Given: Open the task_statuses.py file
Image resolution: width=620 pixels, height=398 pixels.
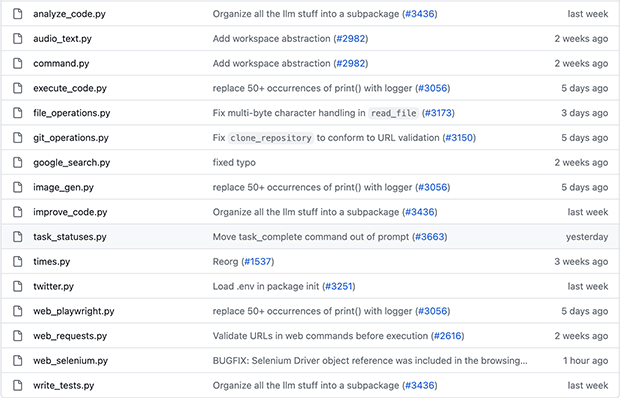Looking at the screenshot, I should [x=70, y=237].
